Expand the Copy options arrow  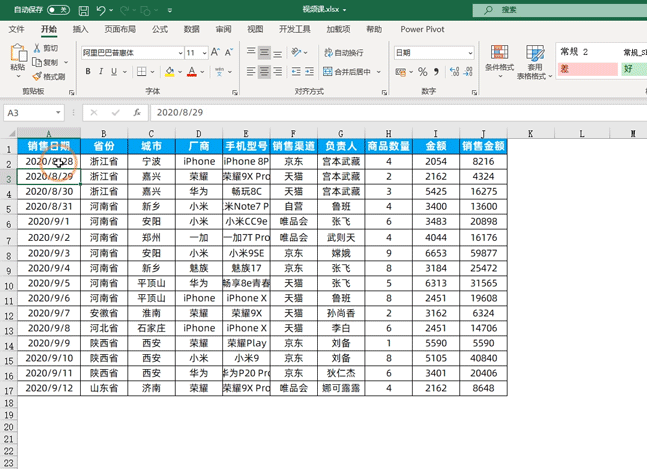(66, 62)
